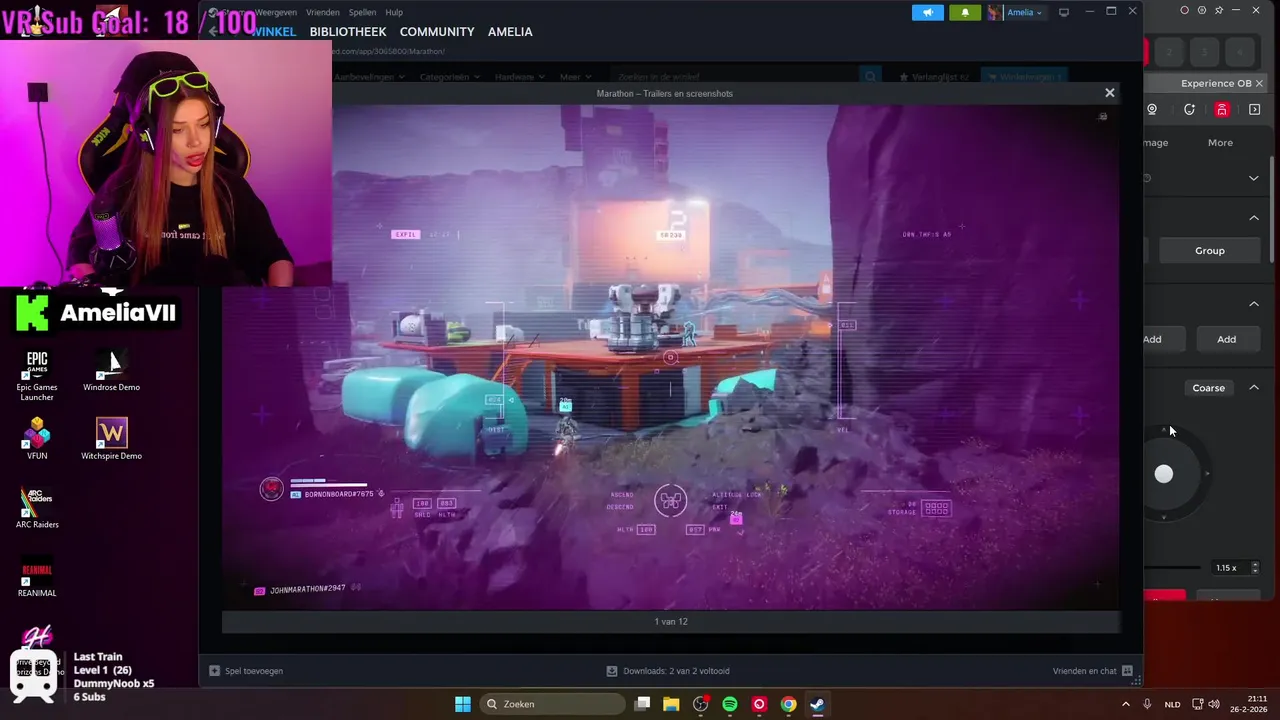The width and height of the screenshot is (1280, 720).
Task: Click the store search magnifier button
Action: point(870,76)
